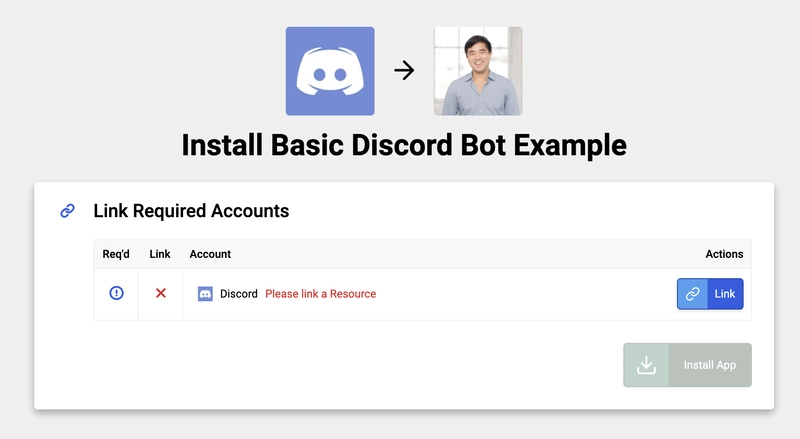800x439 pixels.
Task: Click the 'Install Basic Discord Bot Example' title
Action: coord(404,145)
